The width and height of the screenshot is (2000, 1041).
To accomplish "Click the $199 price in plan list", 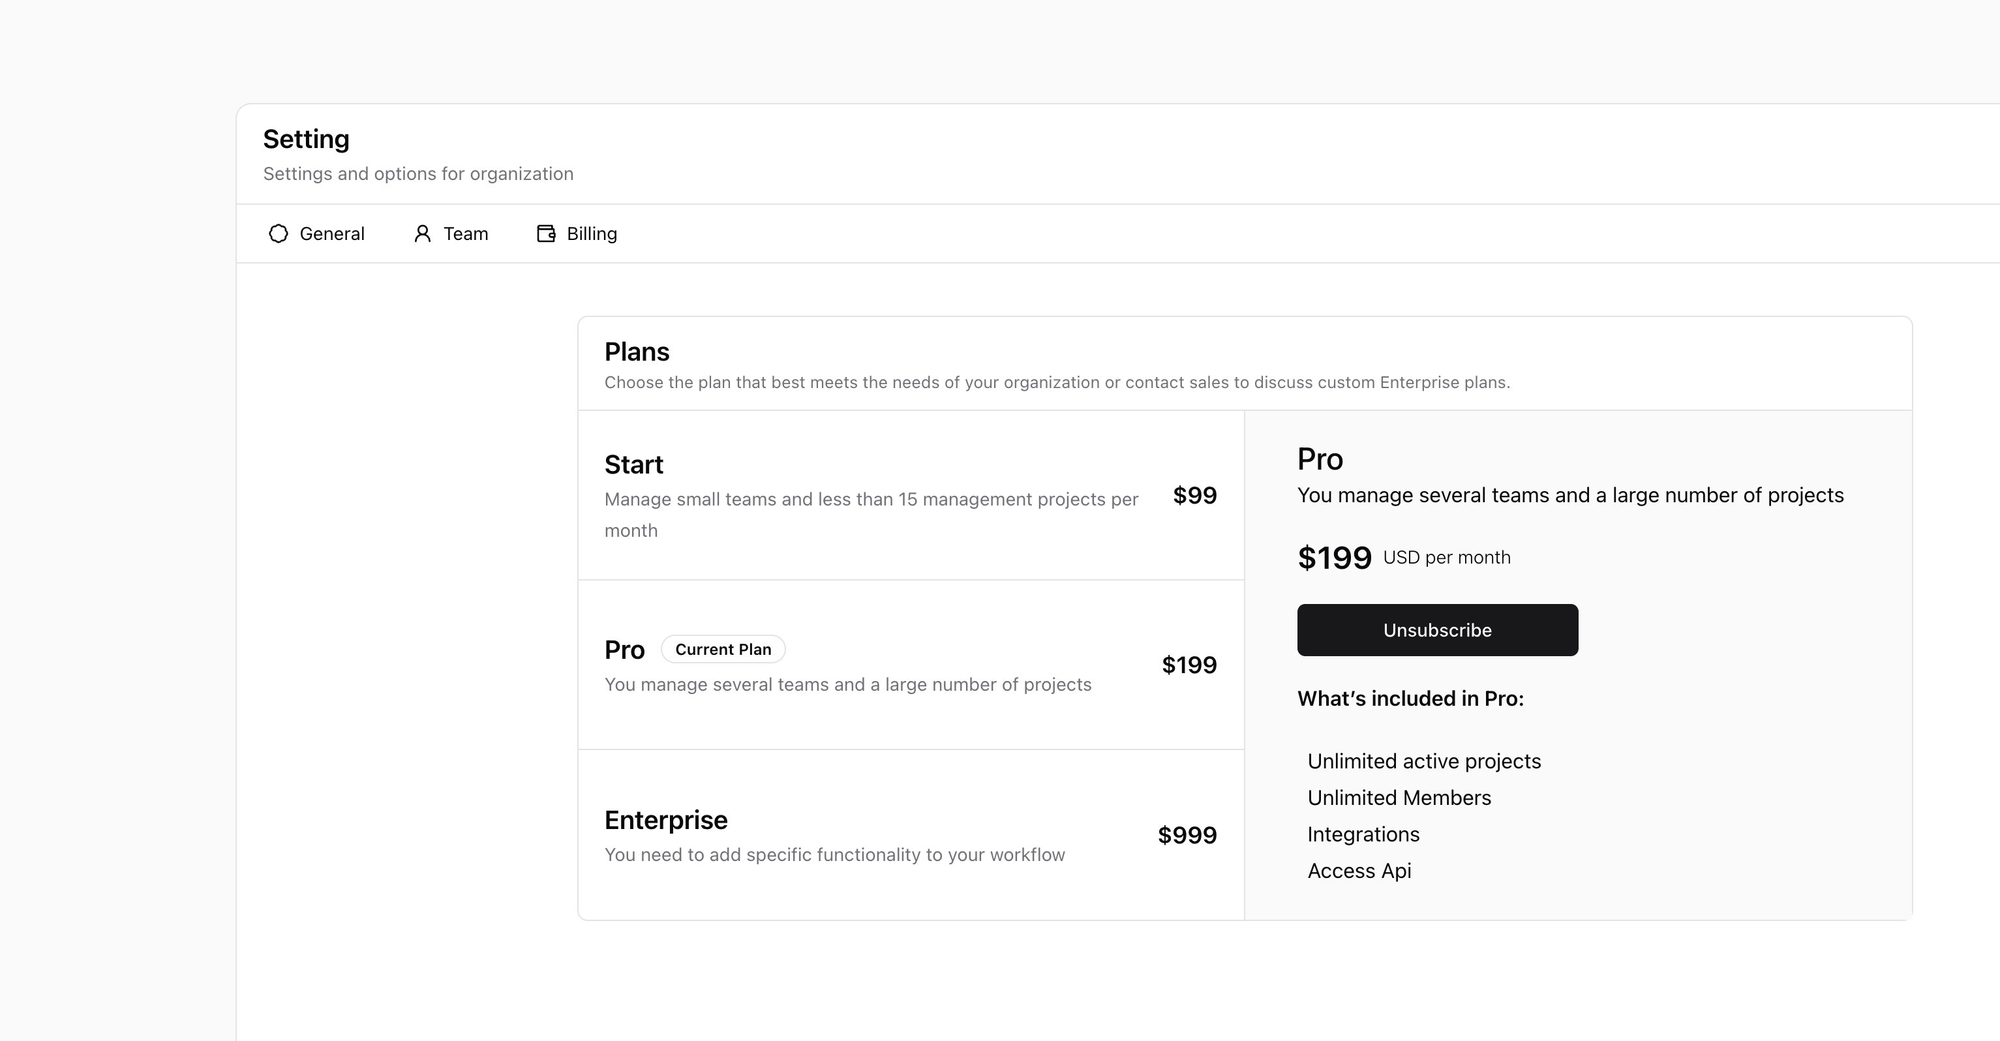I will pos(1189,665).
